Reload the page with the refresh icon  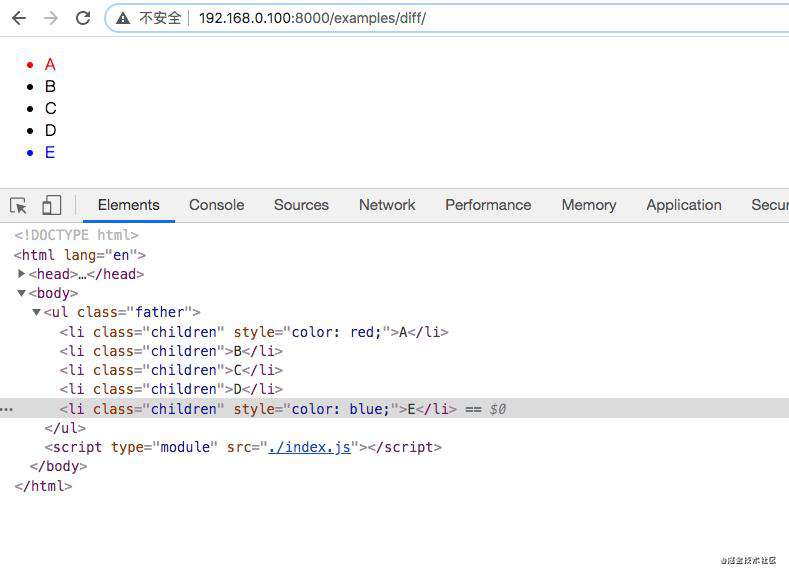coord(83,18)
